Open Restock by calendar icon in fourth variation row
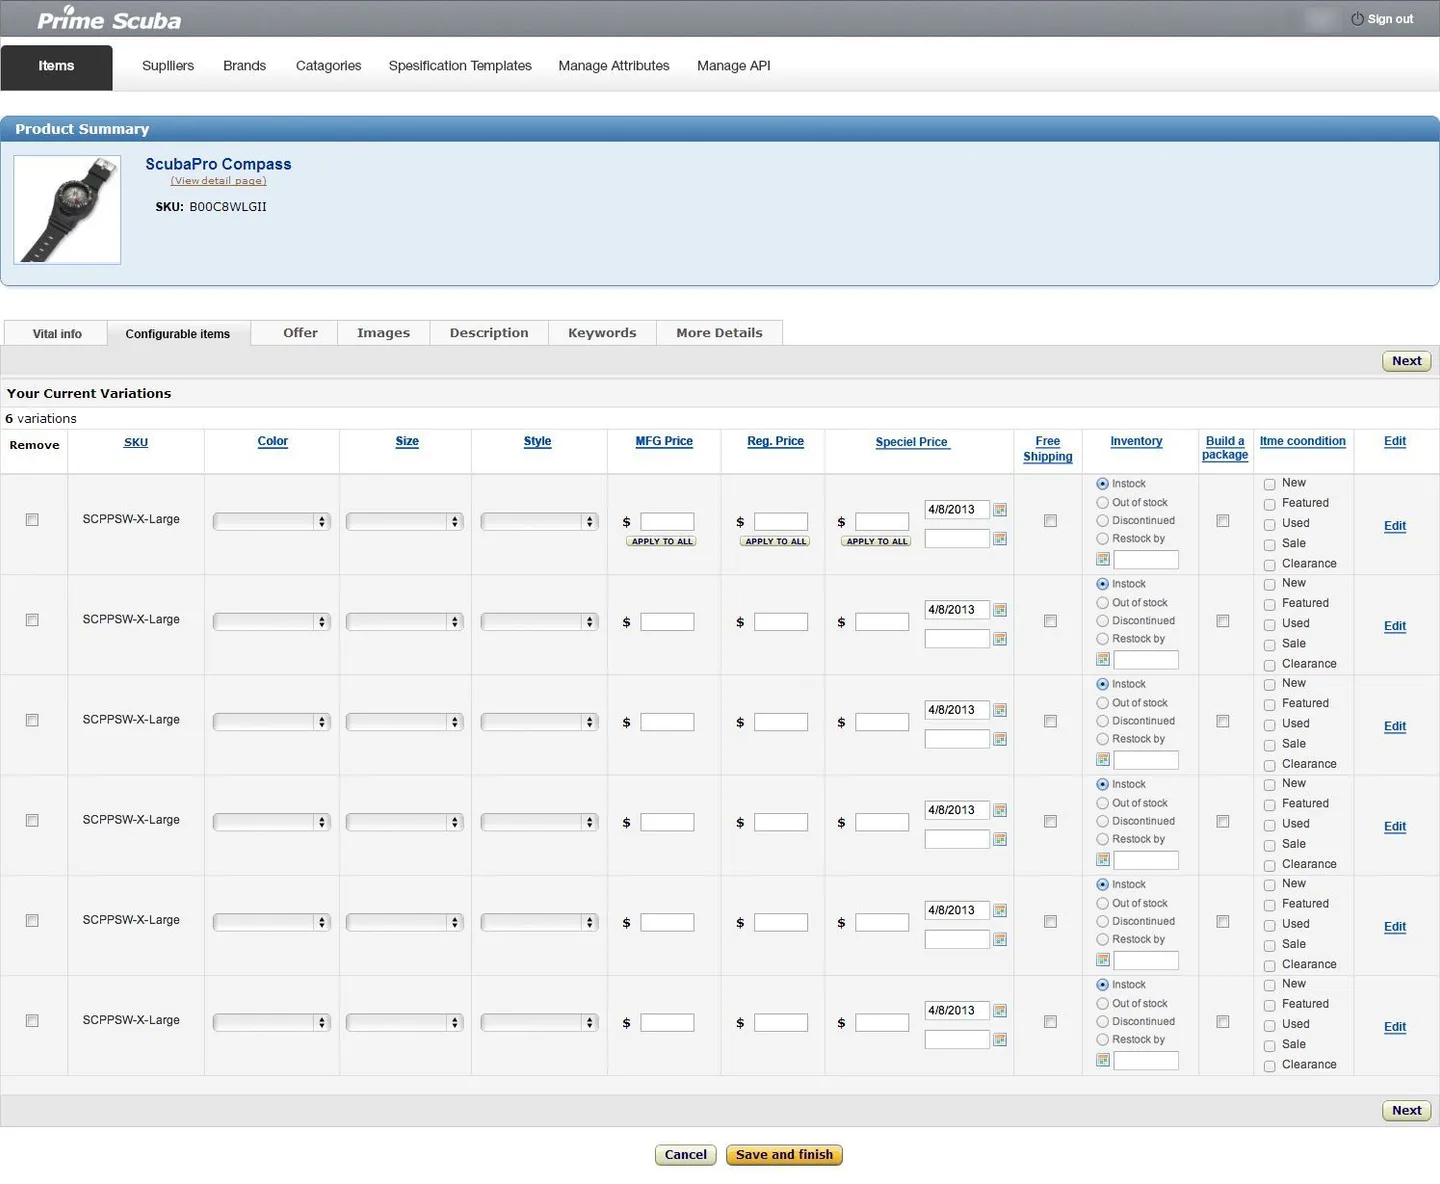1440x1184 pixels. pyautogui.click(x=1103, y=860)
